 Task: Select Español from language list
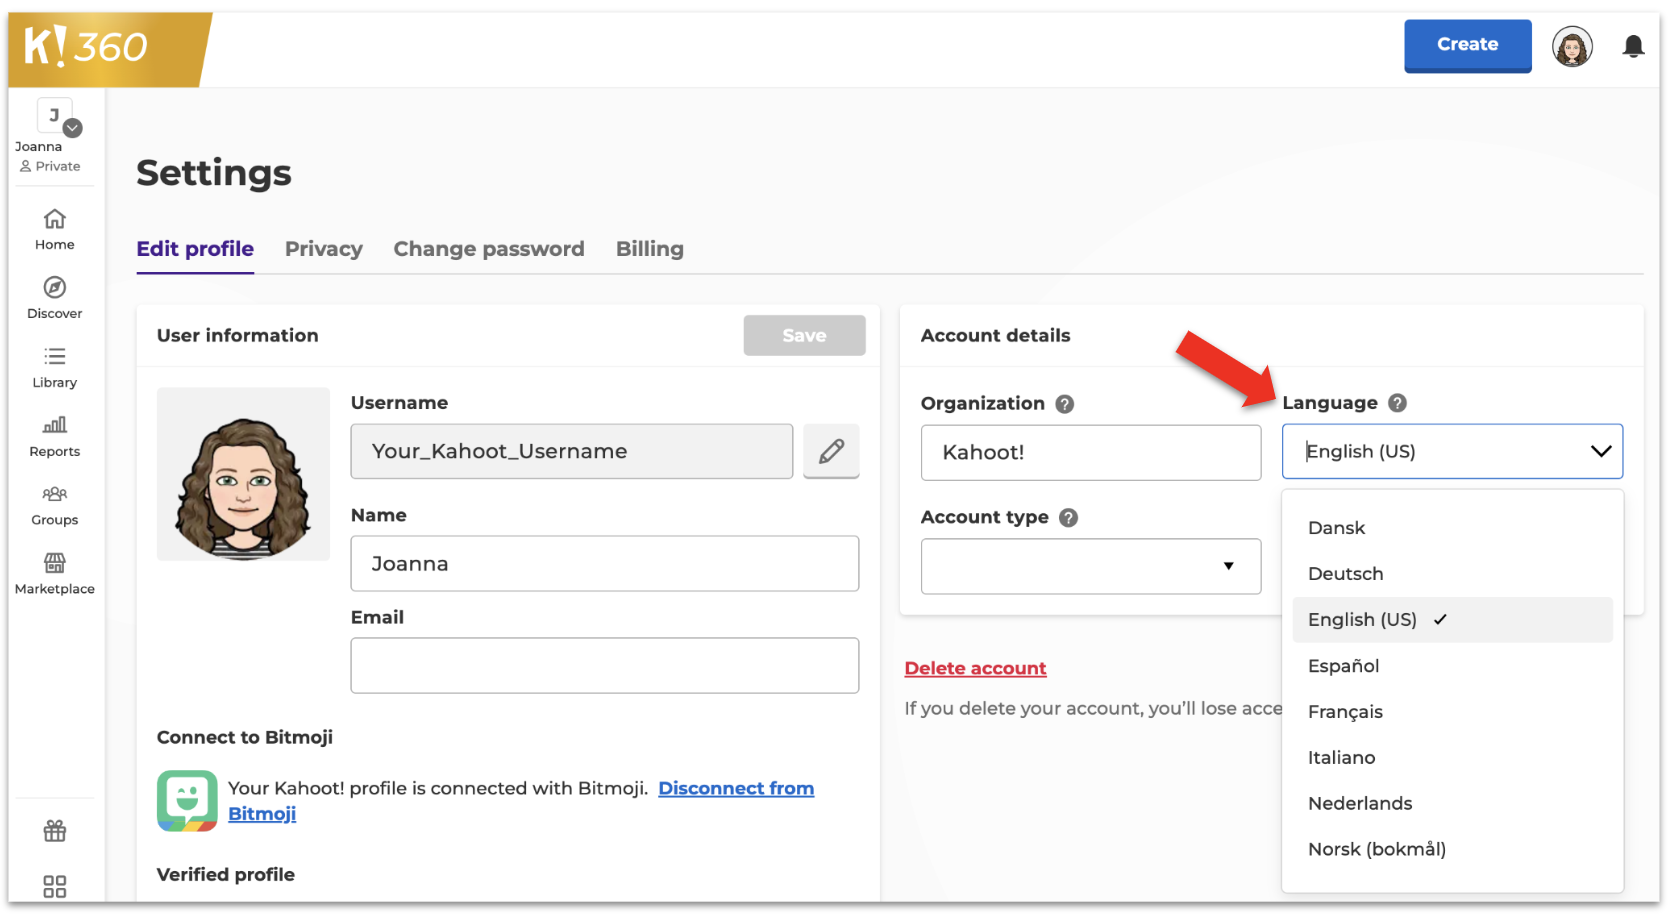coord(1343,666)
